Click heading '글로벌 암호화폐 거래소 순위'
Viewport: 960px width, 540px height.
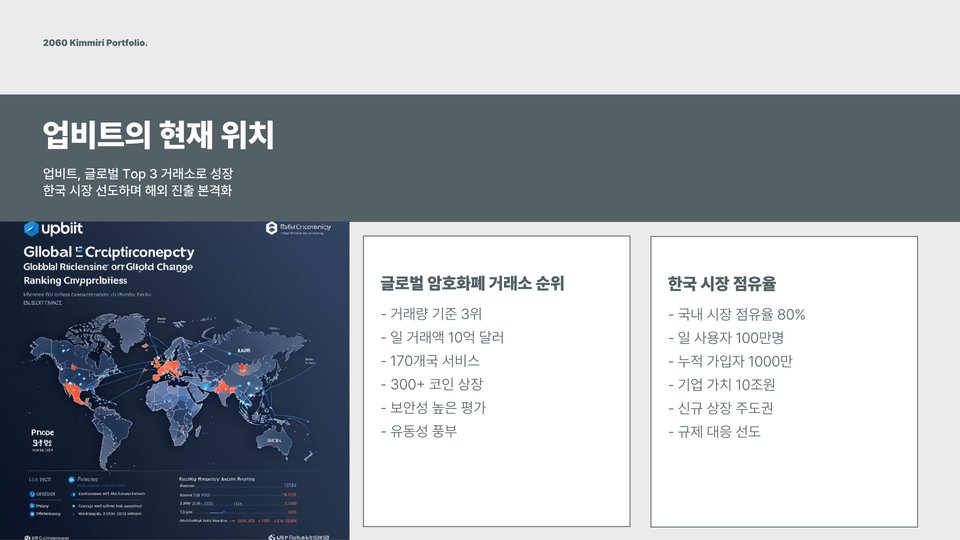click(472, 283)
